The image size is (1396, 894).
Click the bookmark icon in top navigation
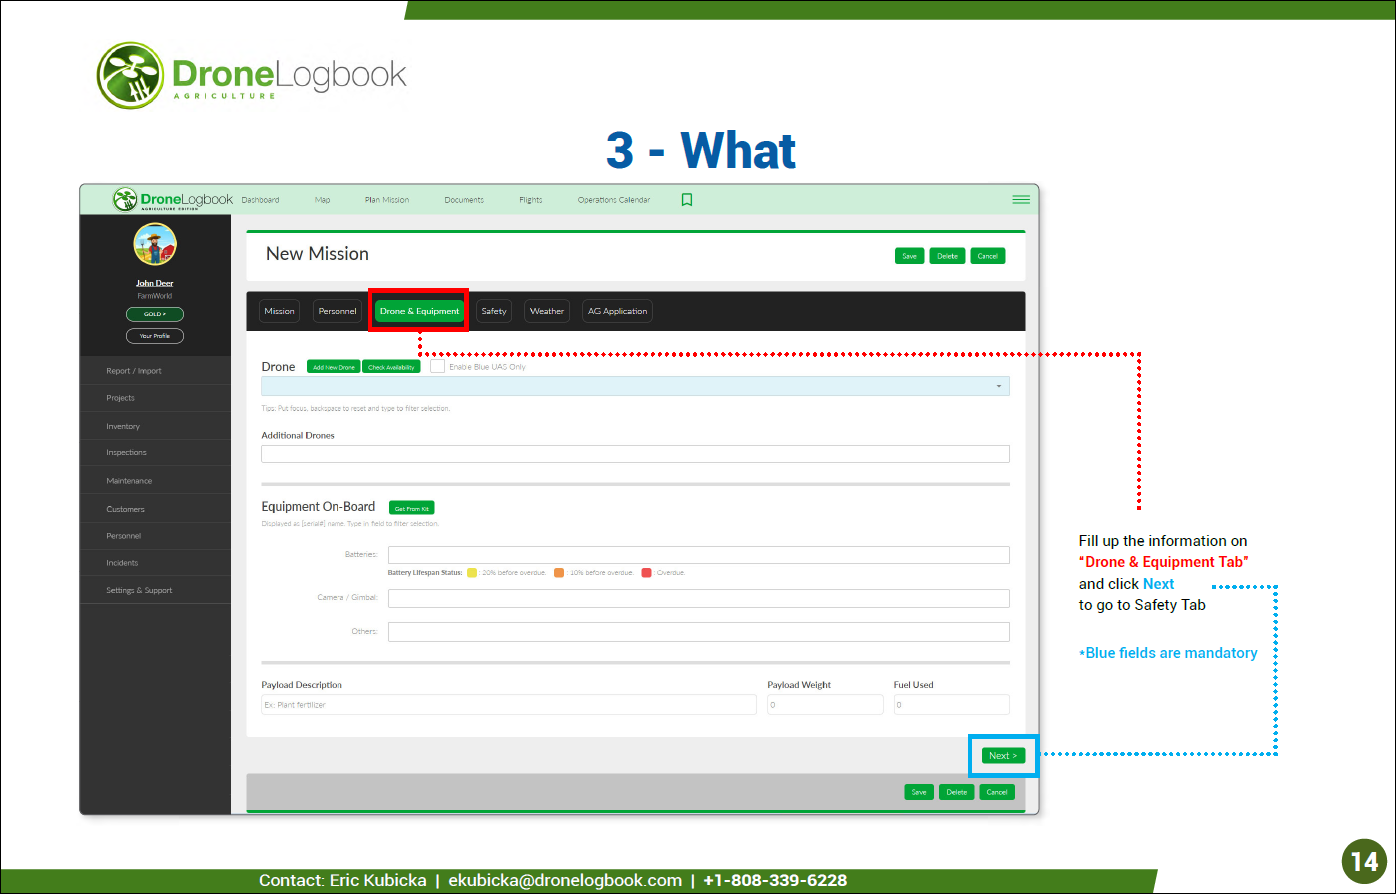point(687,200)
